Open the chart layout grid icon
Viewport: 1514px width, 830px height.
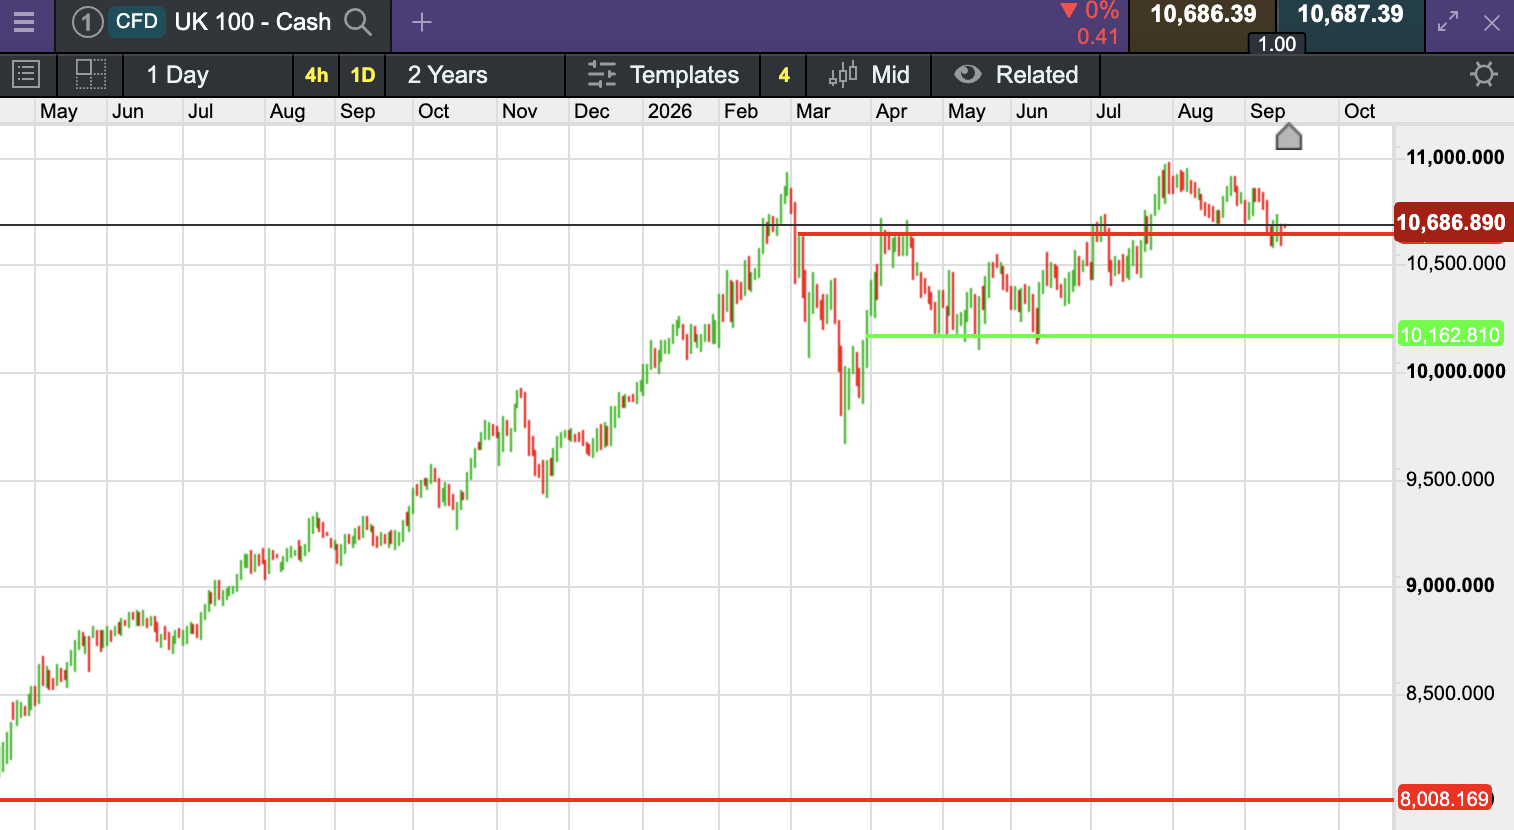91,75
